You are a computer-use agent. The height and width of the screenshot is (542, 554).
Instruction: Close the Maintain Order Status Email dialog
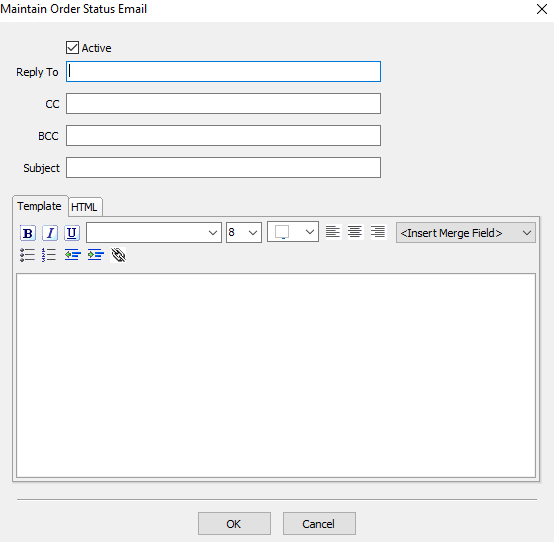click(542, 9)
